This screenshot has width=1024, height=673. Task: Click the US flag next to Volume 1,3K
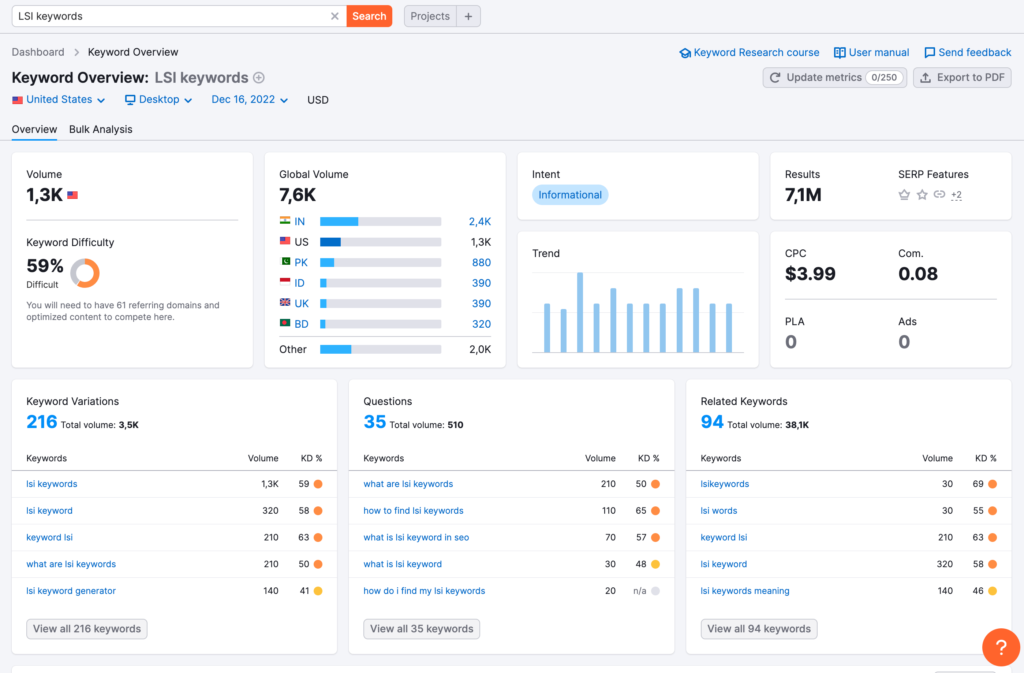pos(72,195)
